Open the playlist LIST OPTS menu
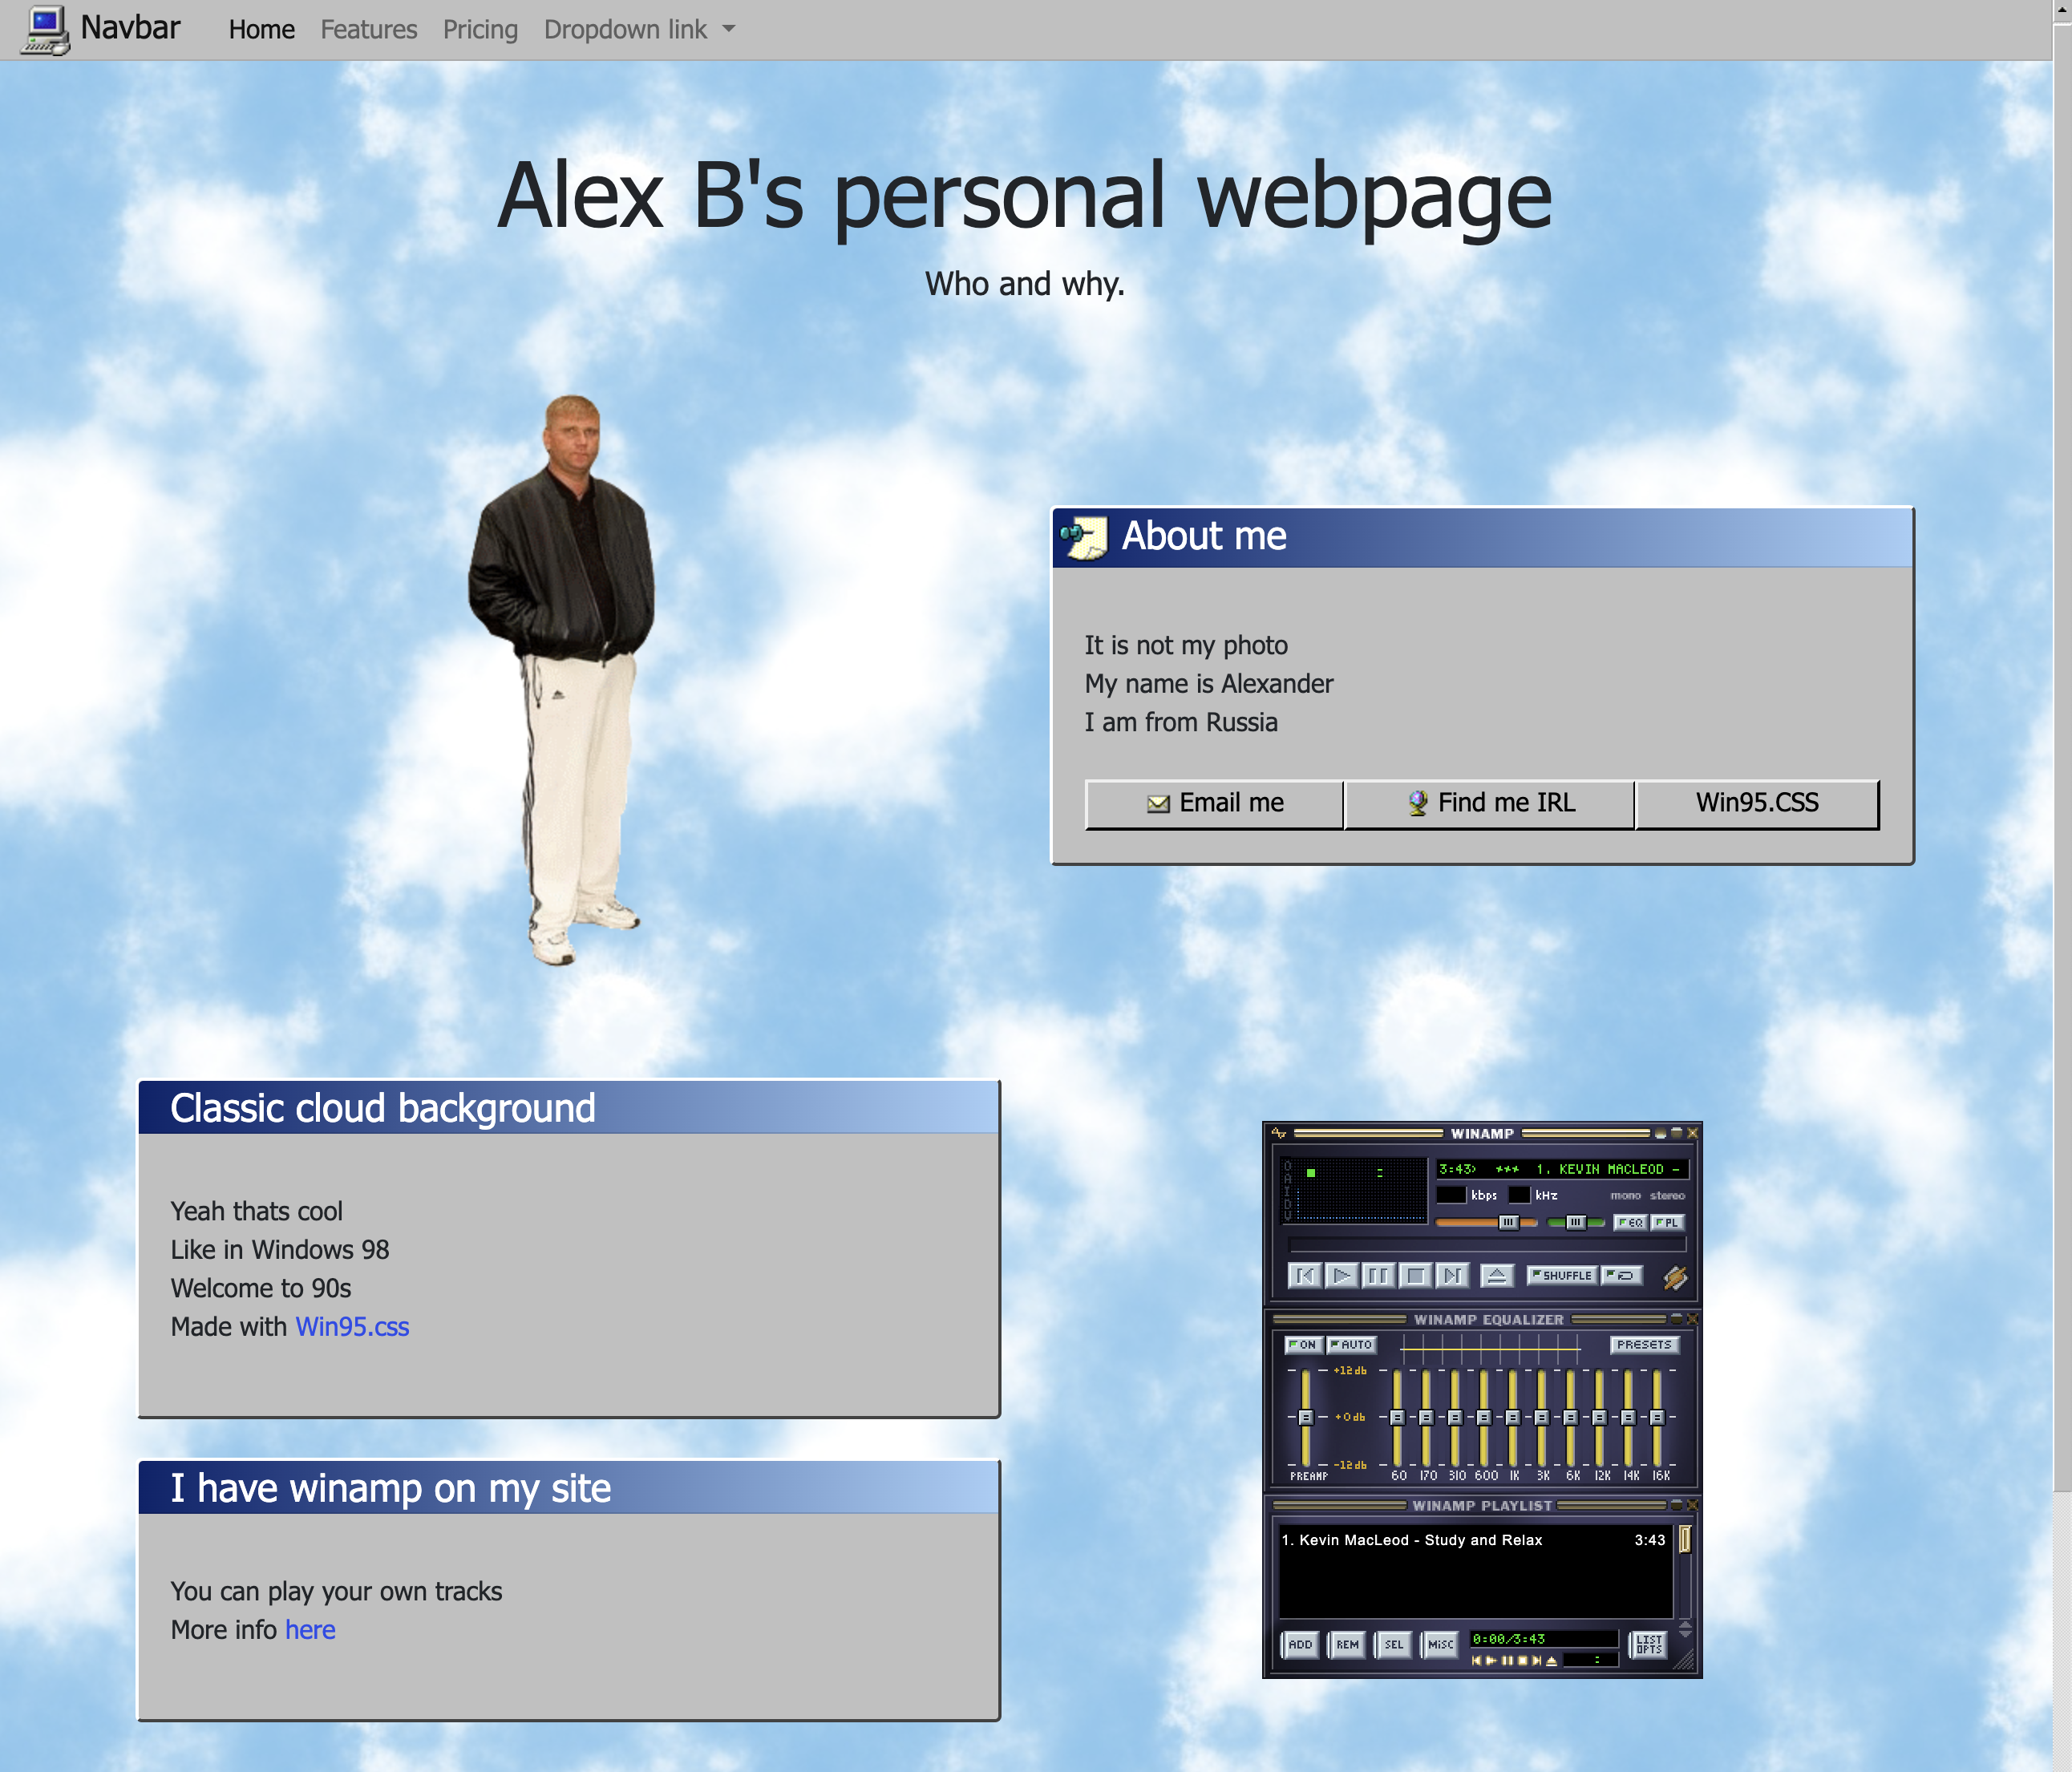Image resolution: width=2072 pixels, height=1772 pixels. [1648, 1645]
